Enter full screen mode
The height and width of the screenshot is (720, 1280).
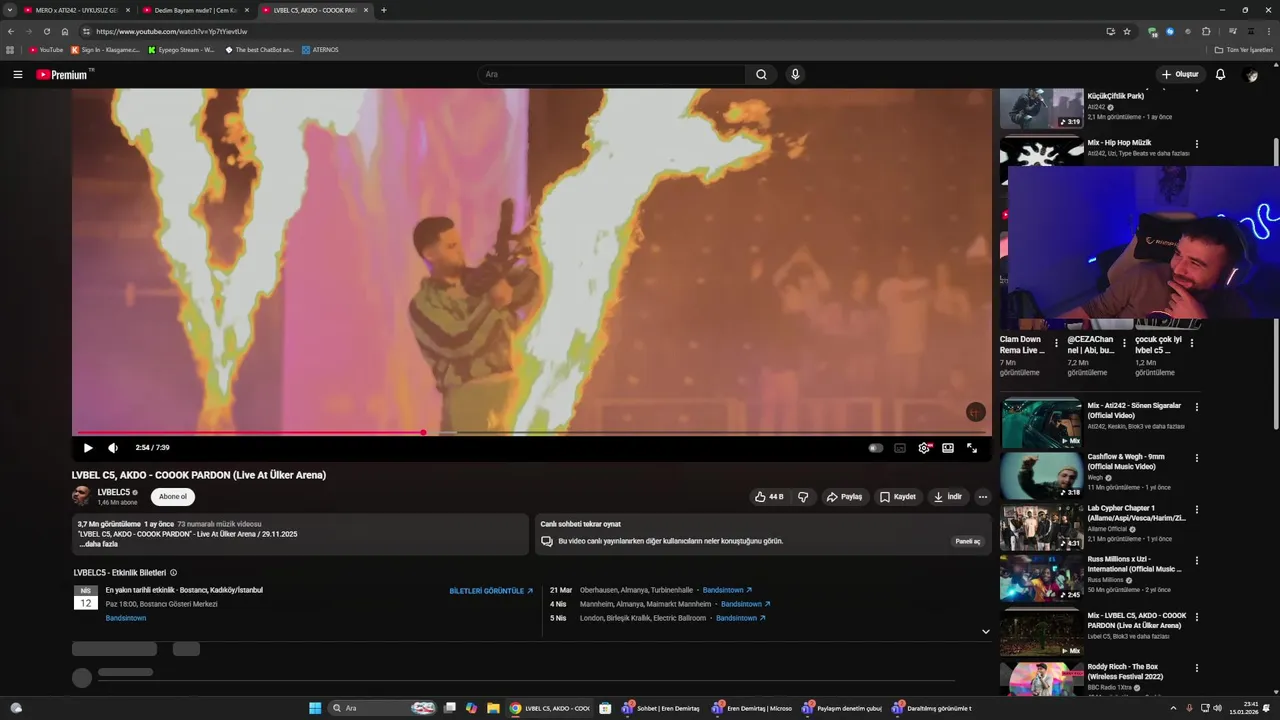point(972,448)
